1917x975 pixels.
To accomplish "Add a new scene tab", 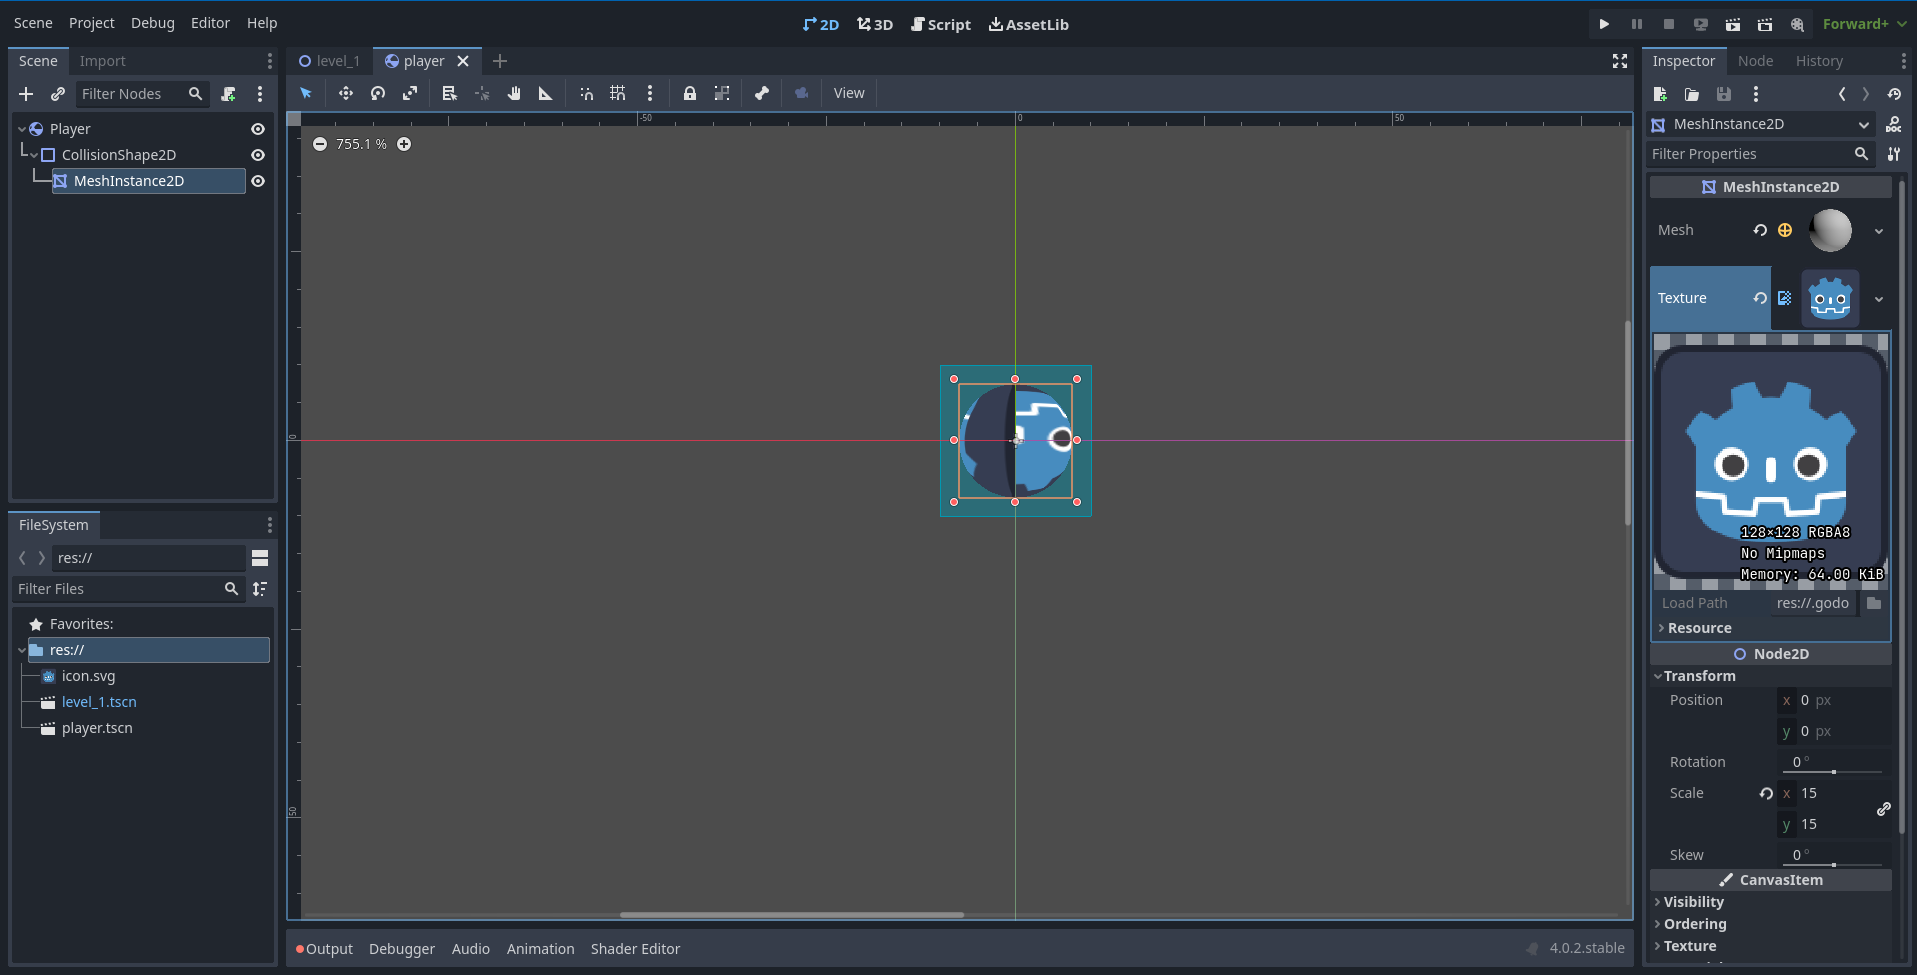I will 500,61.
